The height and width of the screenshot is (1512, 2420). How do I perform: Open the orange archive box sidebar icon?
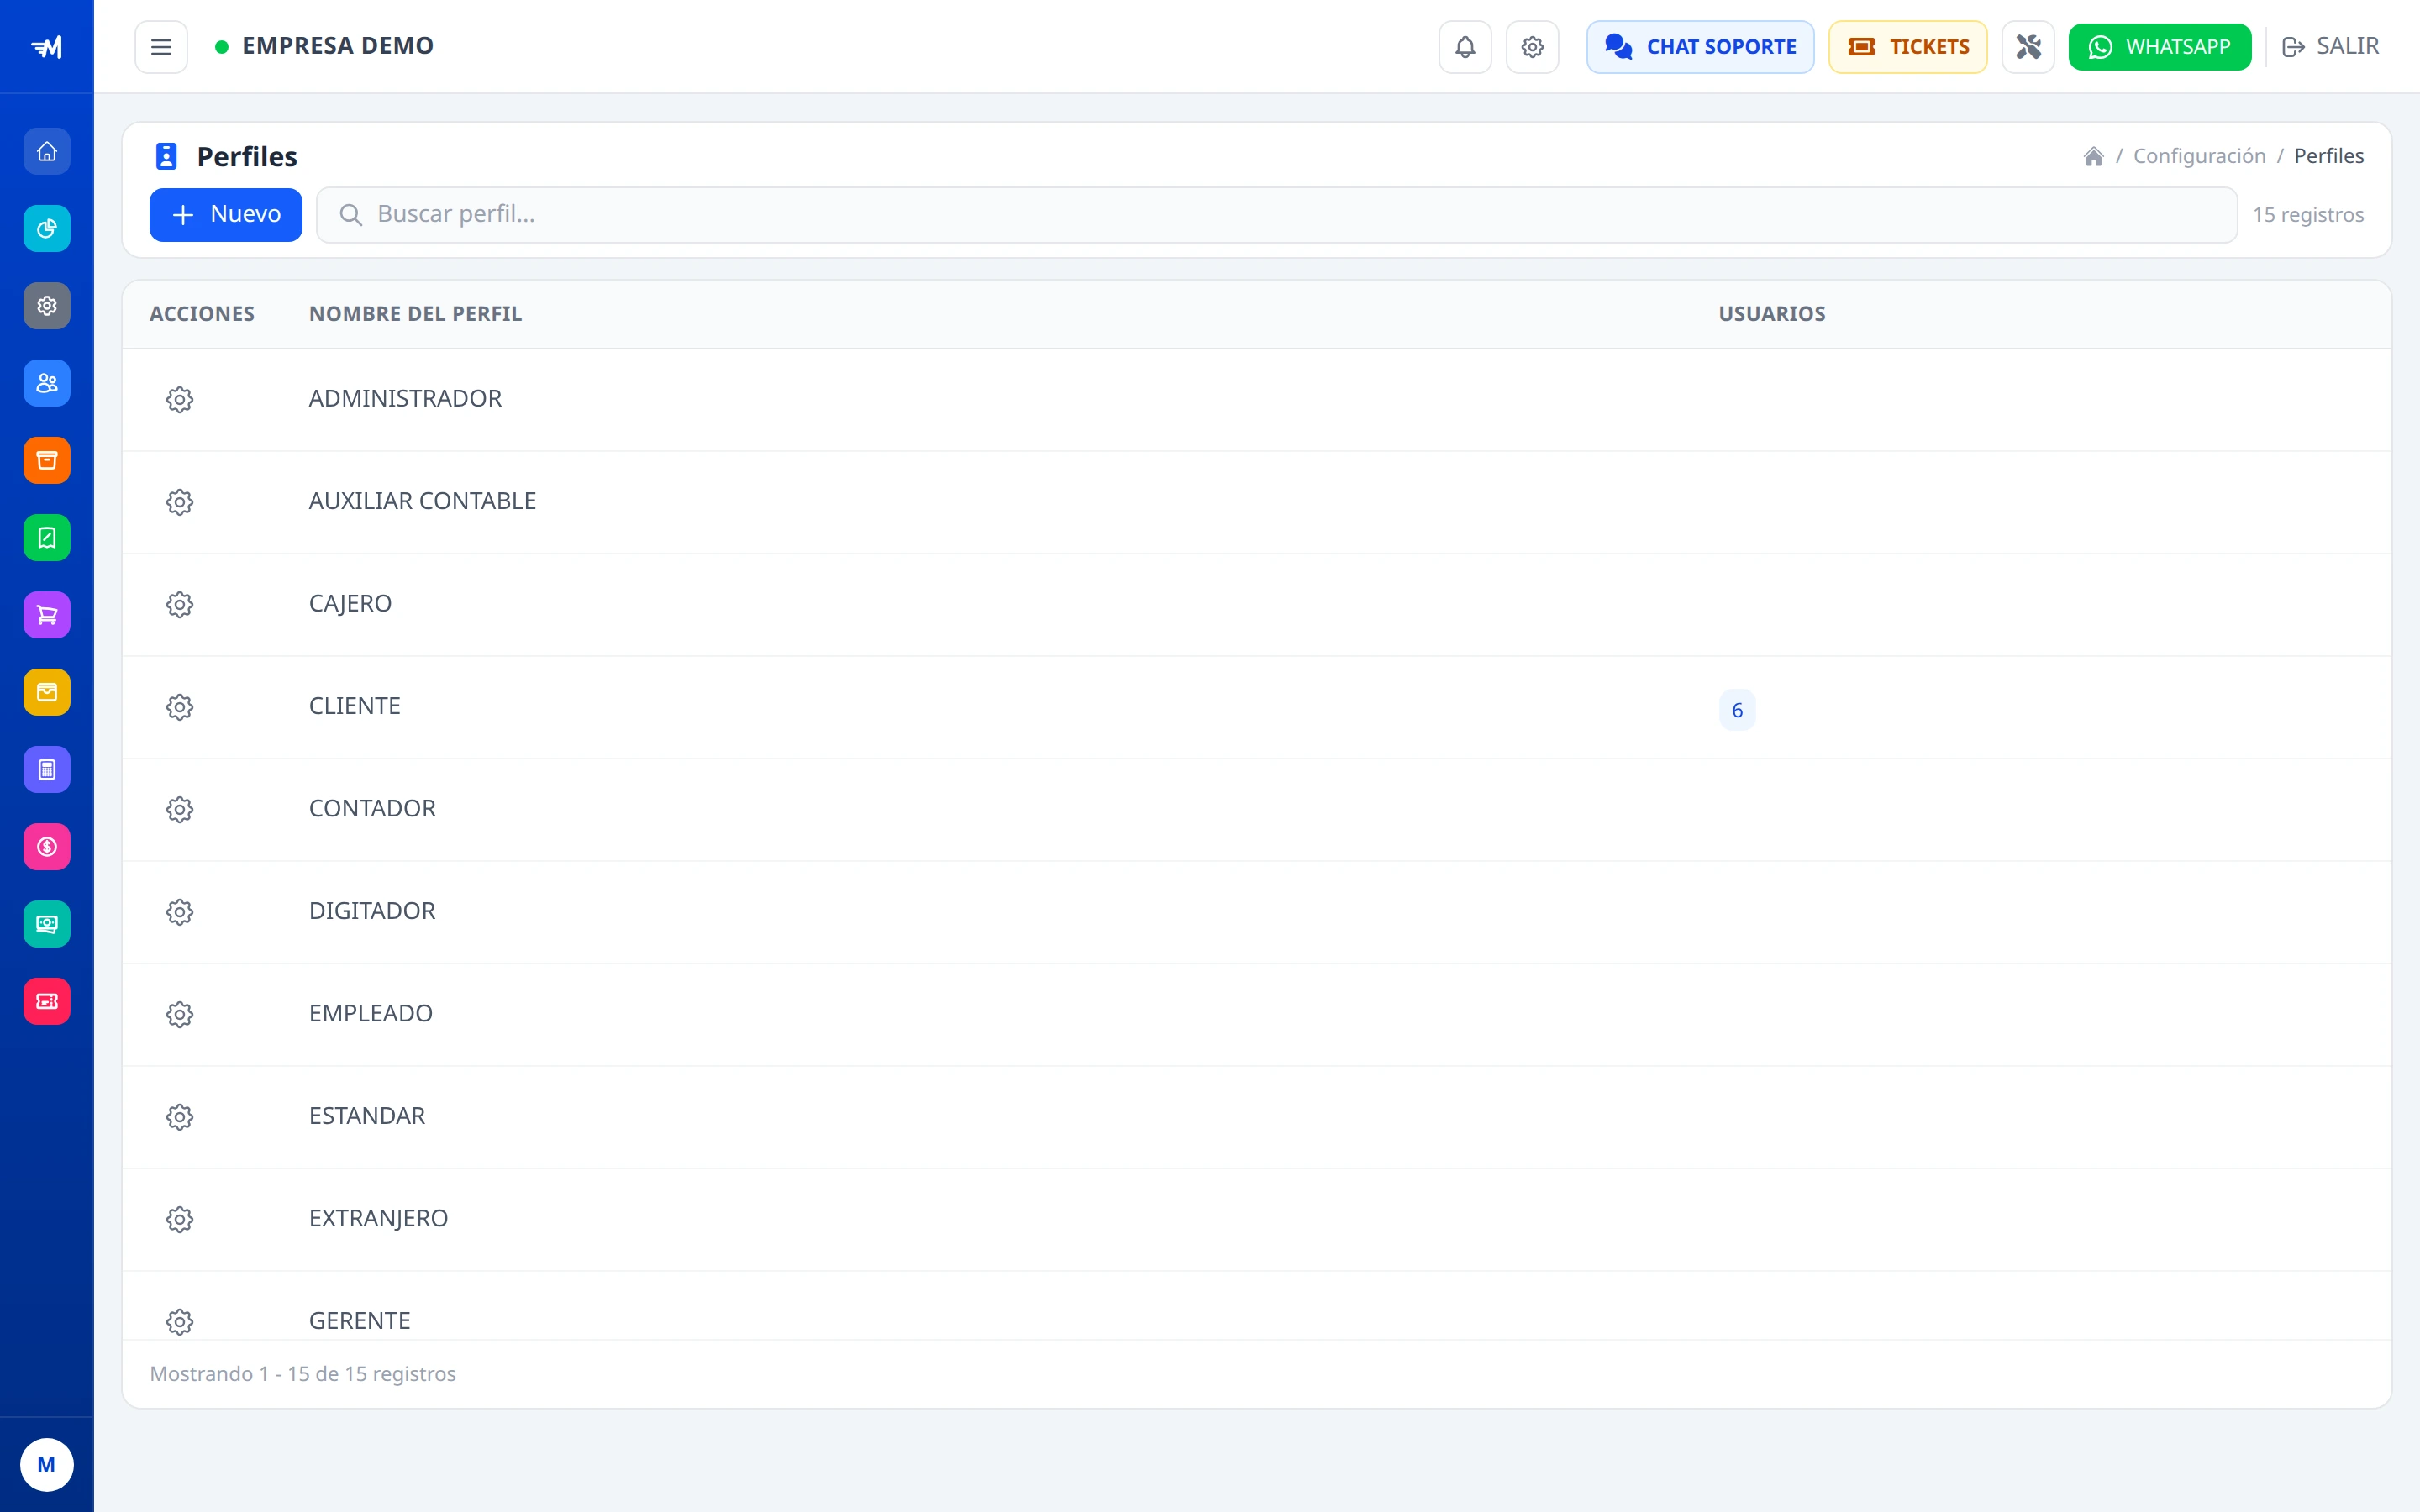click(47, 461)
